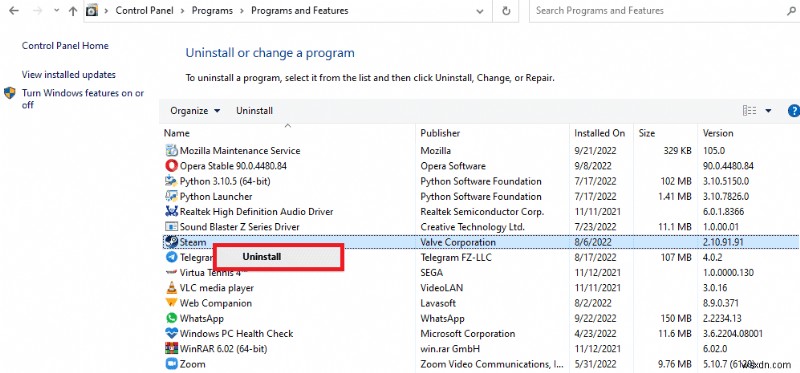Viewport: 800px width, 373px height.
Task: Click the Opera Stable program icon
Action: (171, 166)
